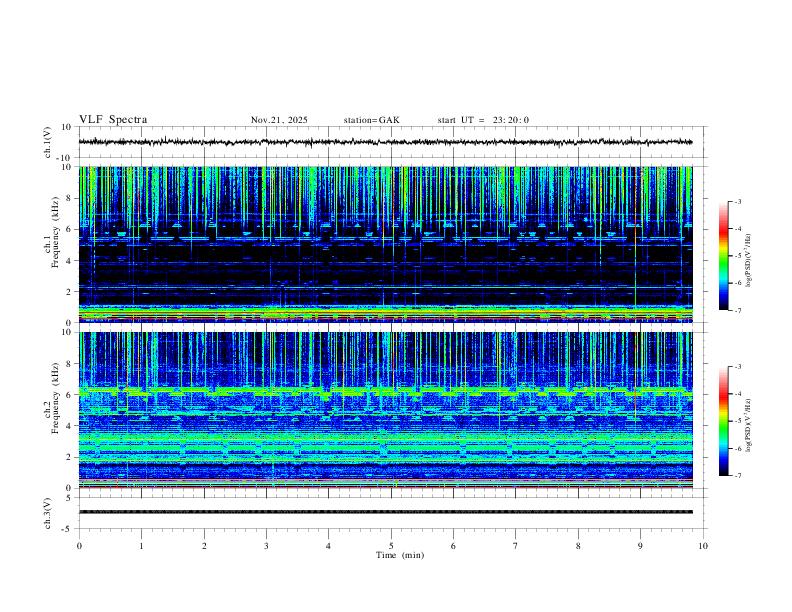Click the "ch.1(V)" waveform axis label

coord(48,142)
